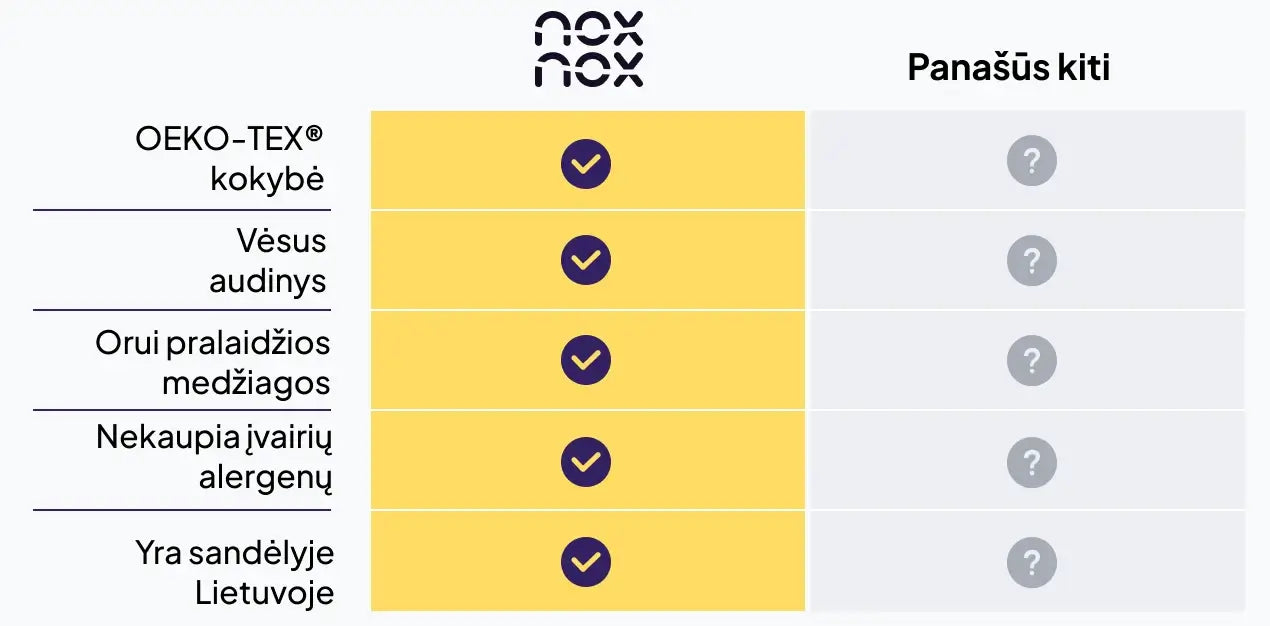Click checkmark for Nekaupia įvairių alergenų
The height and width of the screenshot is (626, 1270).
click(586, 461)
